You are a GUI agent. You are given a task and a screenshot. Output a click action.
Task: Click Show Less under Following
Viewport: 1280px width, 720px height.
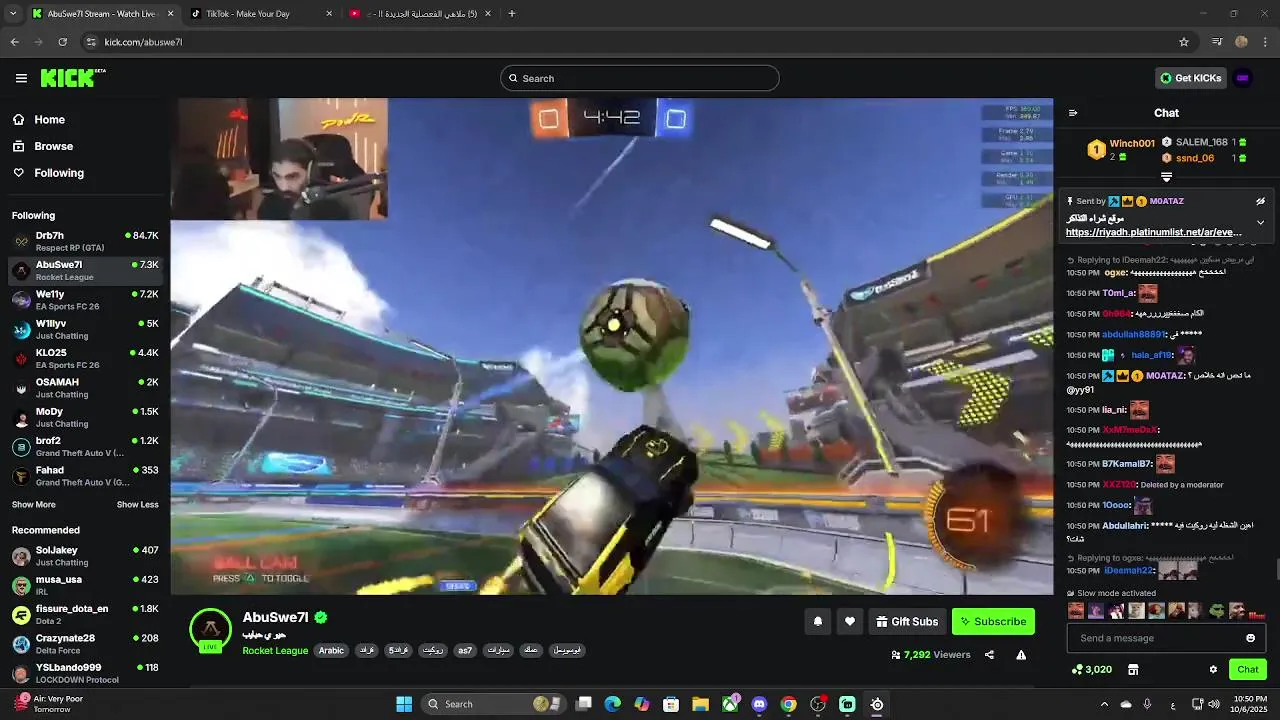pyautogui.click(x=138, y=505)
